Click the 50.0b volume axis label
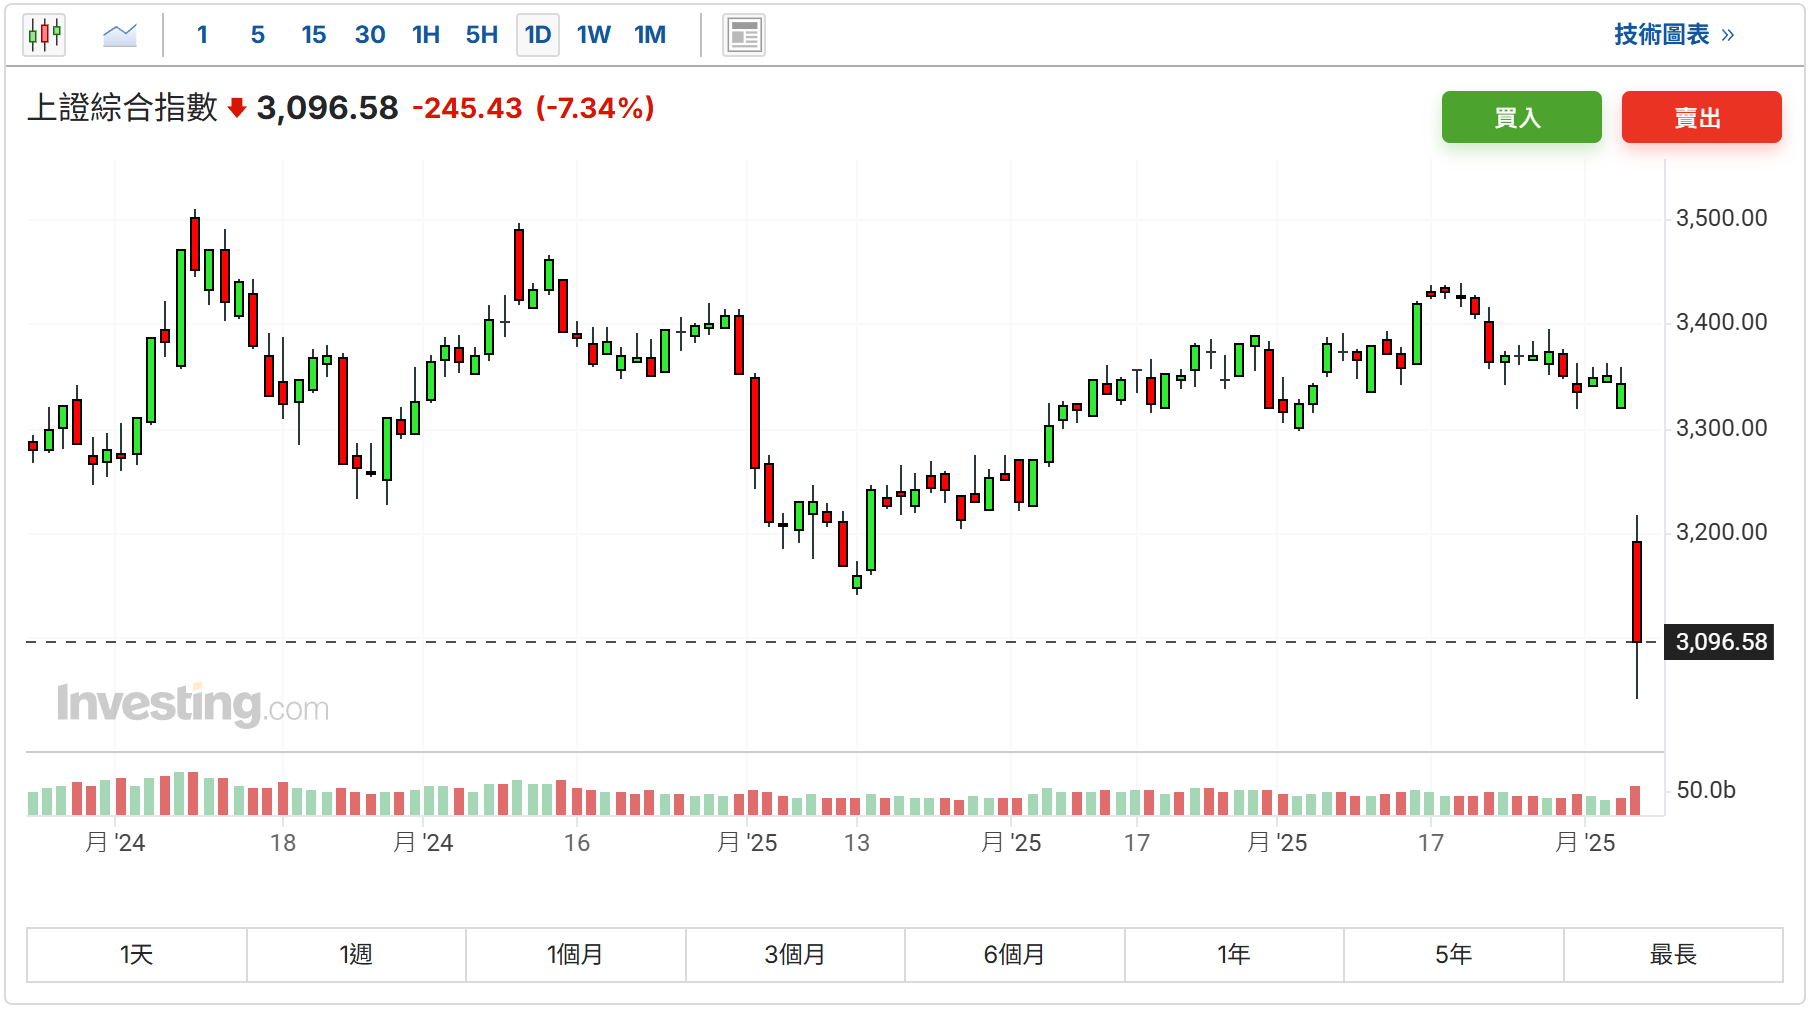 tap(1705, 790)
